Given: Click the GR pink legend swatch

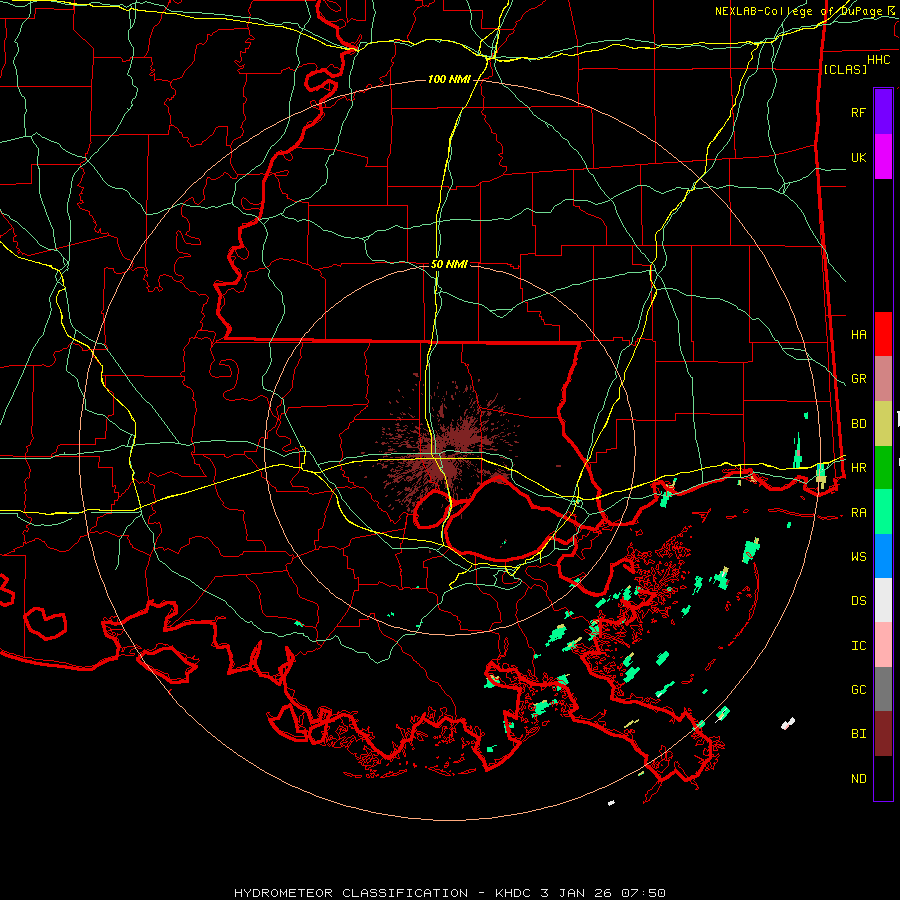Looking at the screenshot, I should pyautogui.click(x=883, y=379).
